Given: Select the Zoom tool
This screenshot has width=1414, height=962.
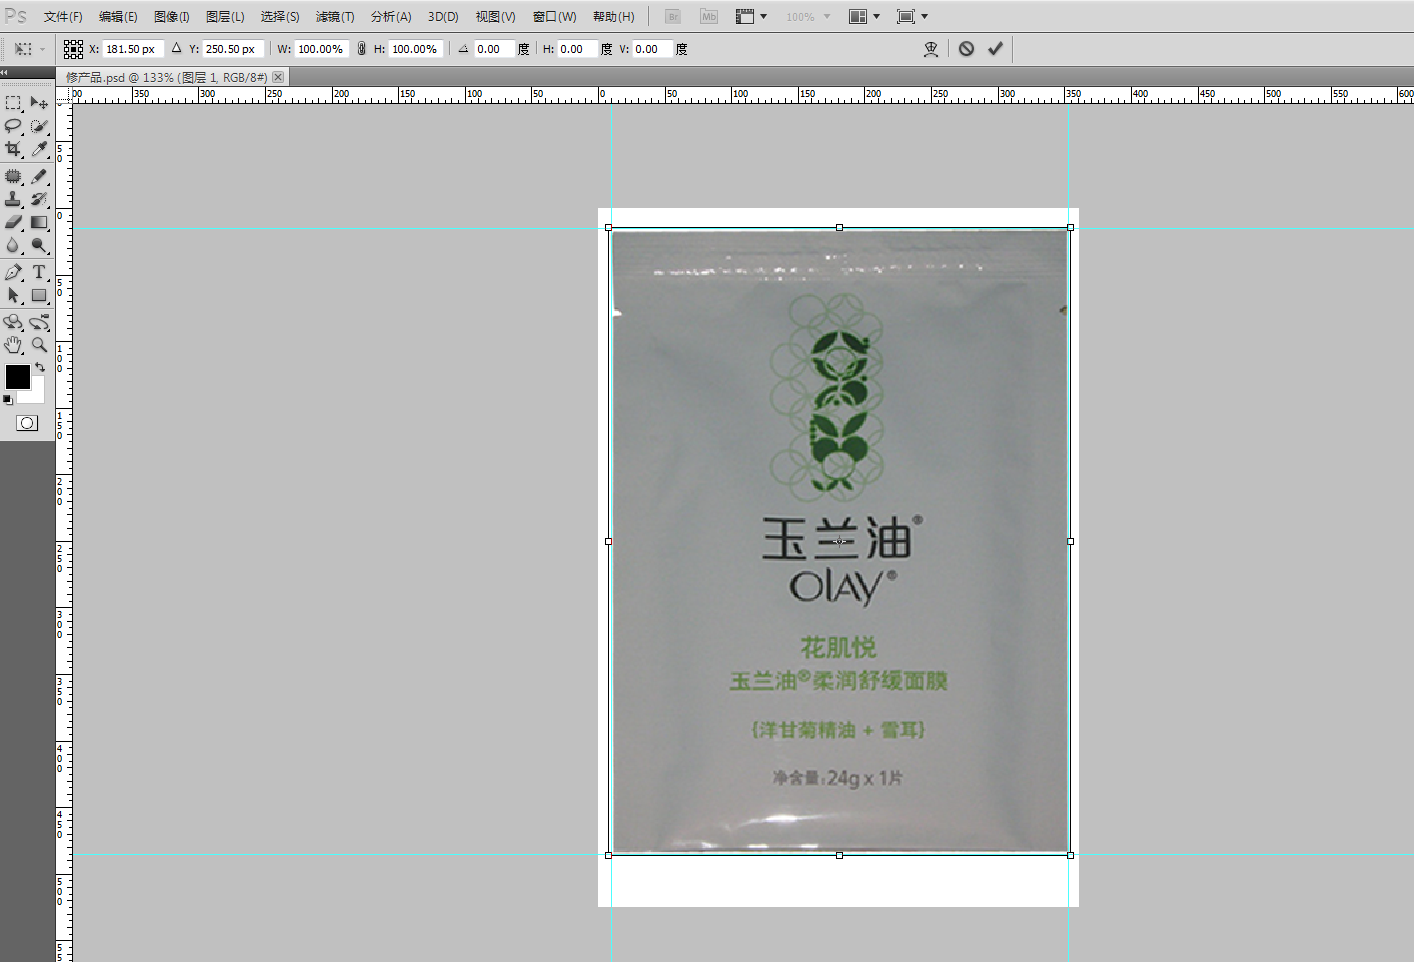Looking at the screenshot, I should (x=39, y=345).
